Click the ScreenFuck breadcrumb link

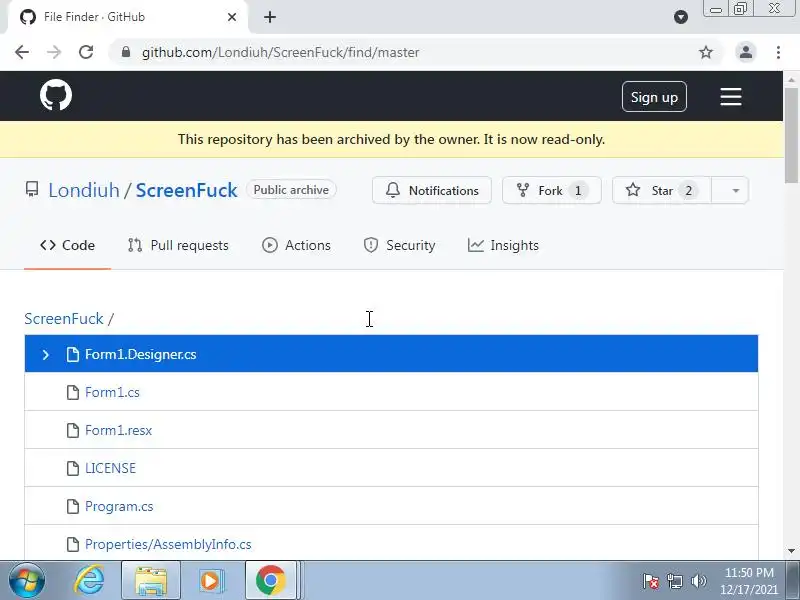[64, 319]
